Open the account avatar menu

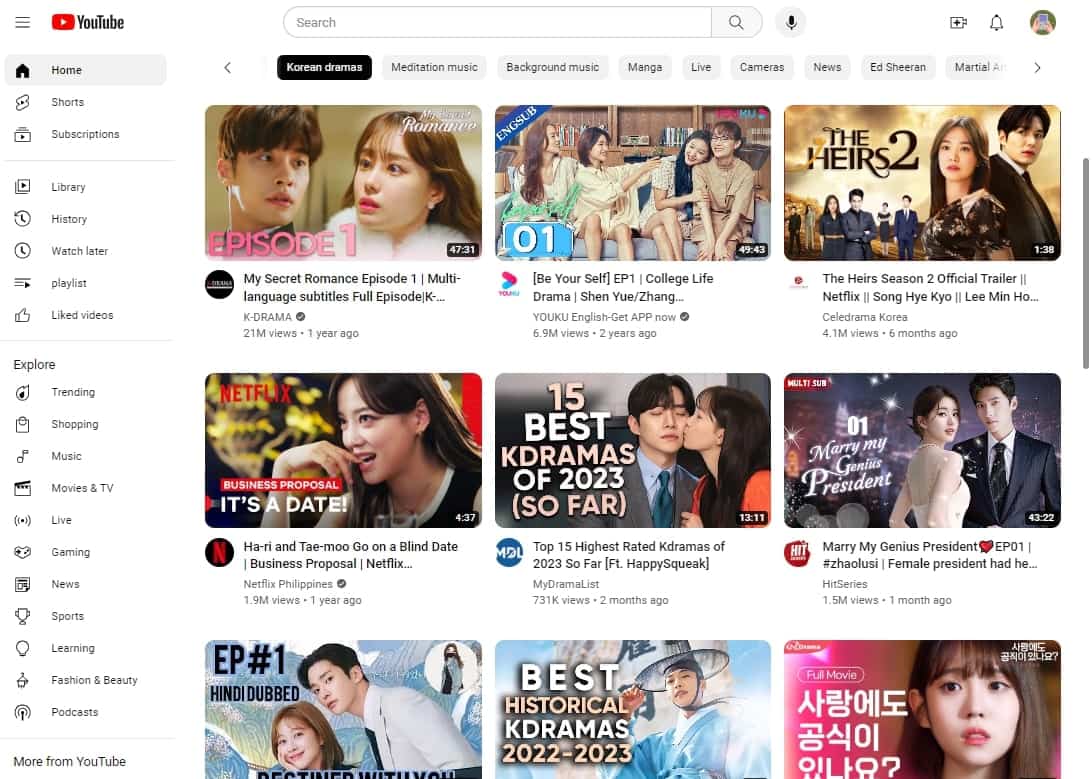point(1043,22)
